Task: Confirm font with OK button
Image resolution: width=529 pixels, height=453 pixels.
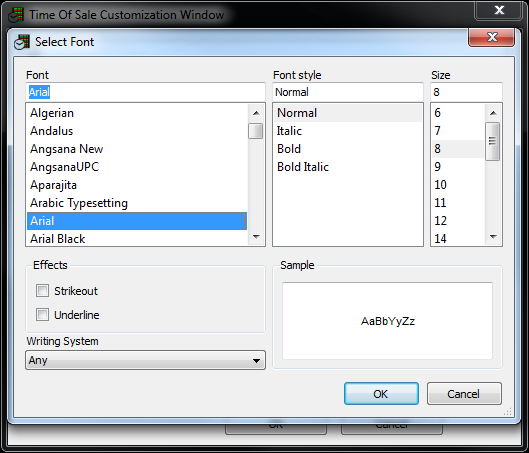Action: click(x=381, y=394)
